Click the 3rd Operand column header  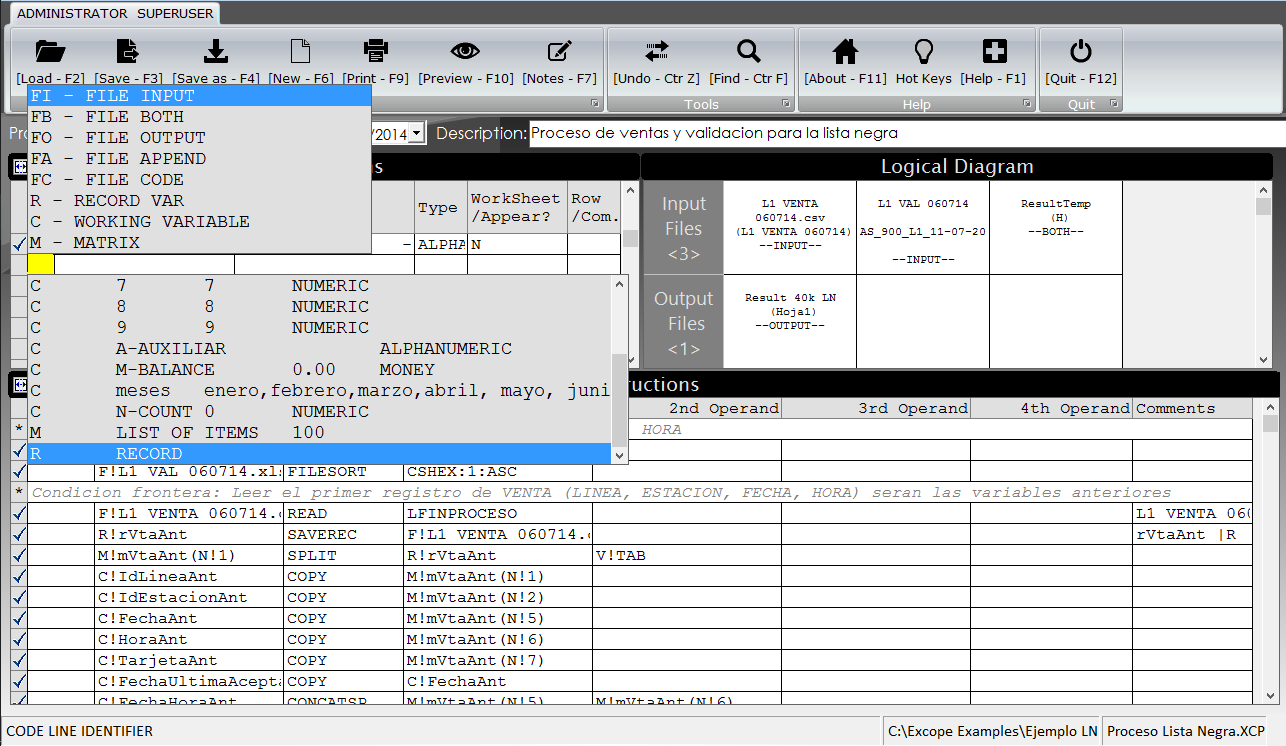coord(876,408)
